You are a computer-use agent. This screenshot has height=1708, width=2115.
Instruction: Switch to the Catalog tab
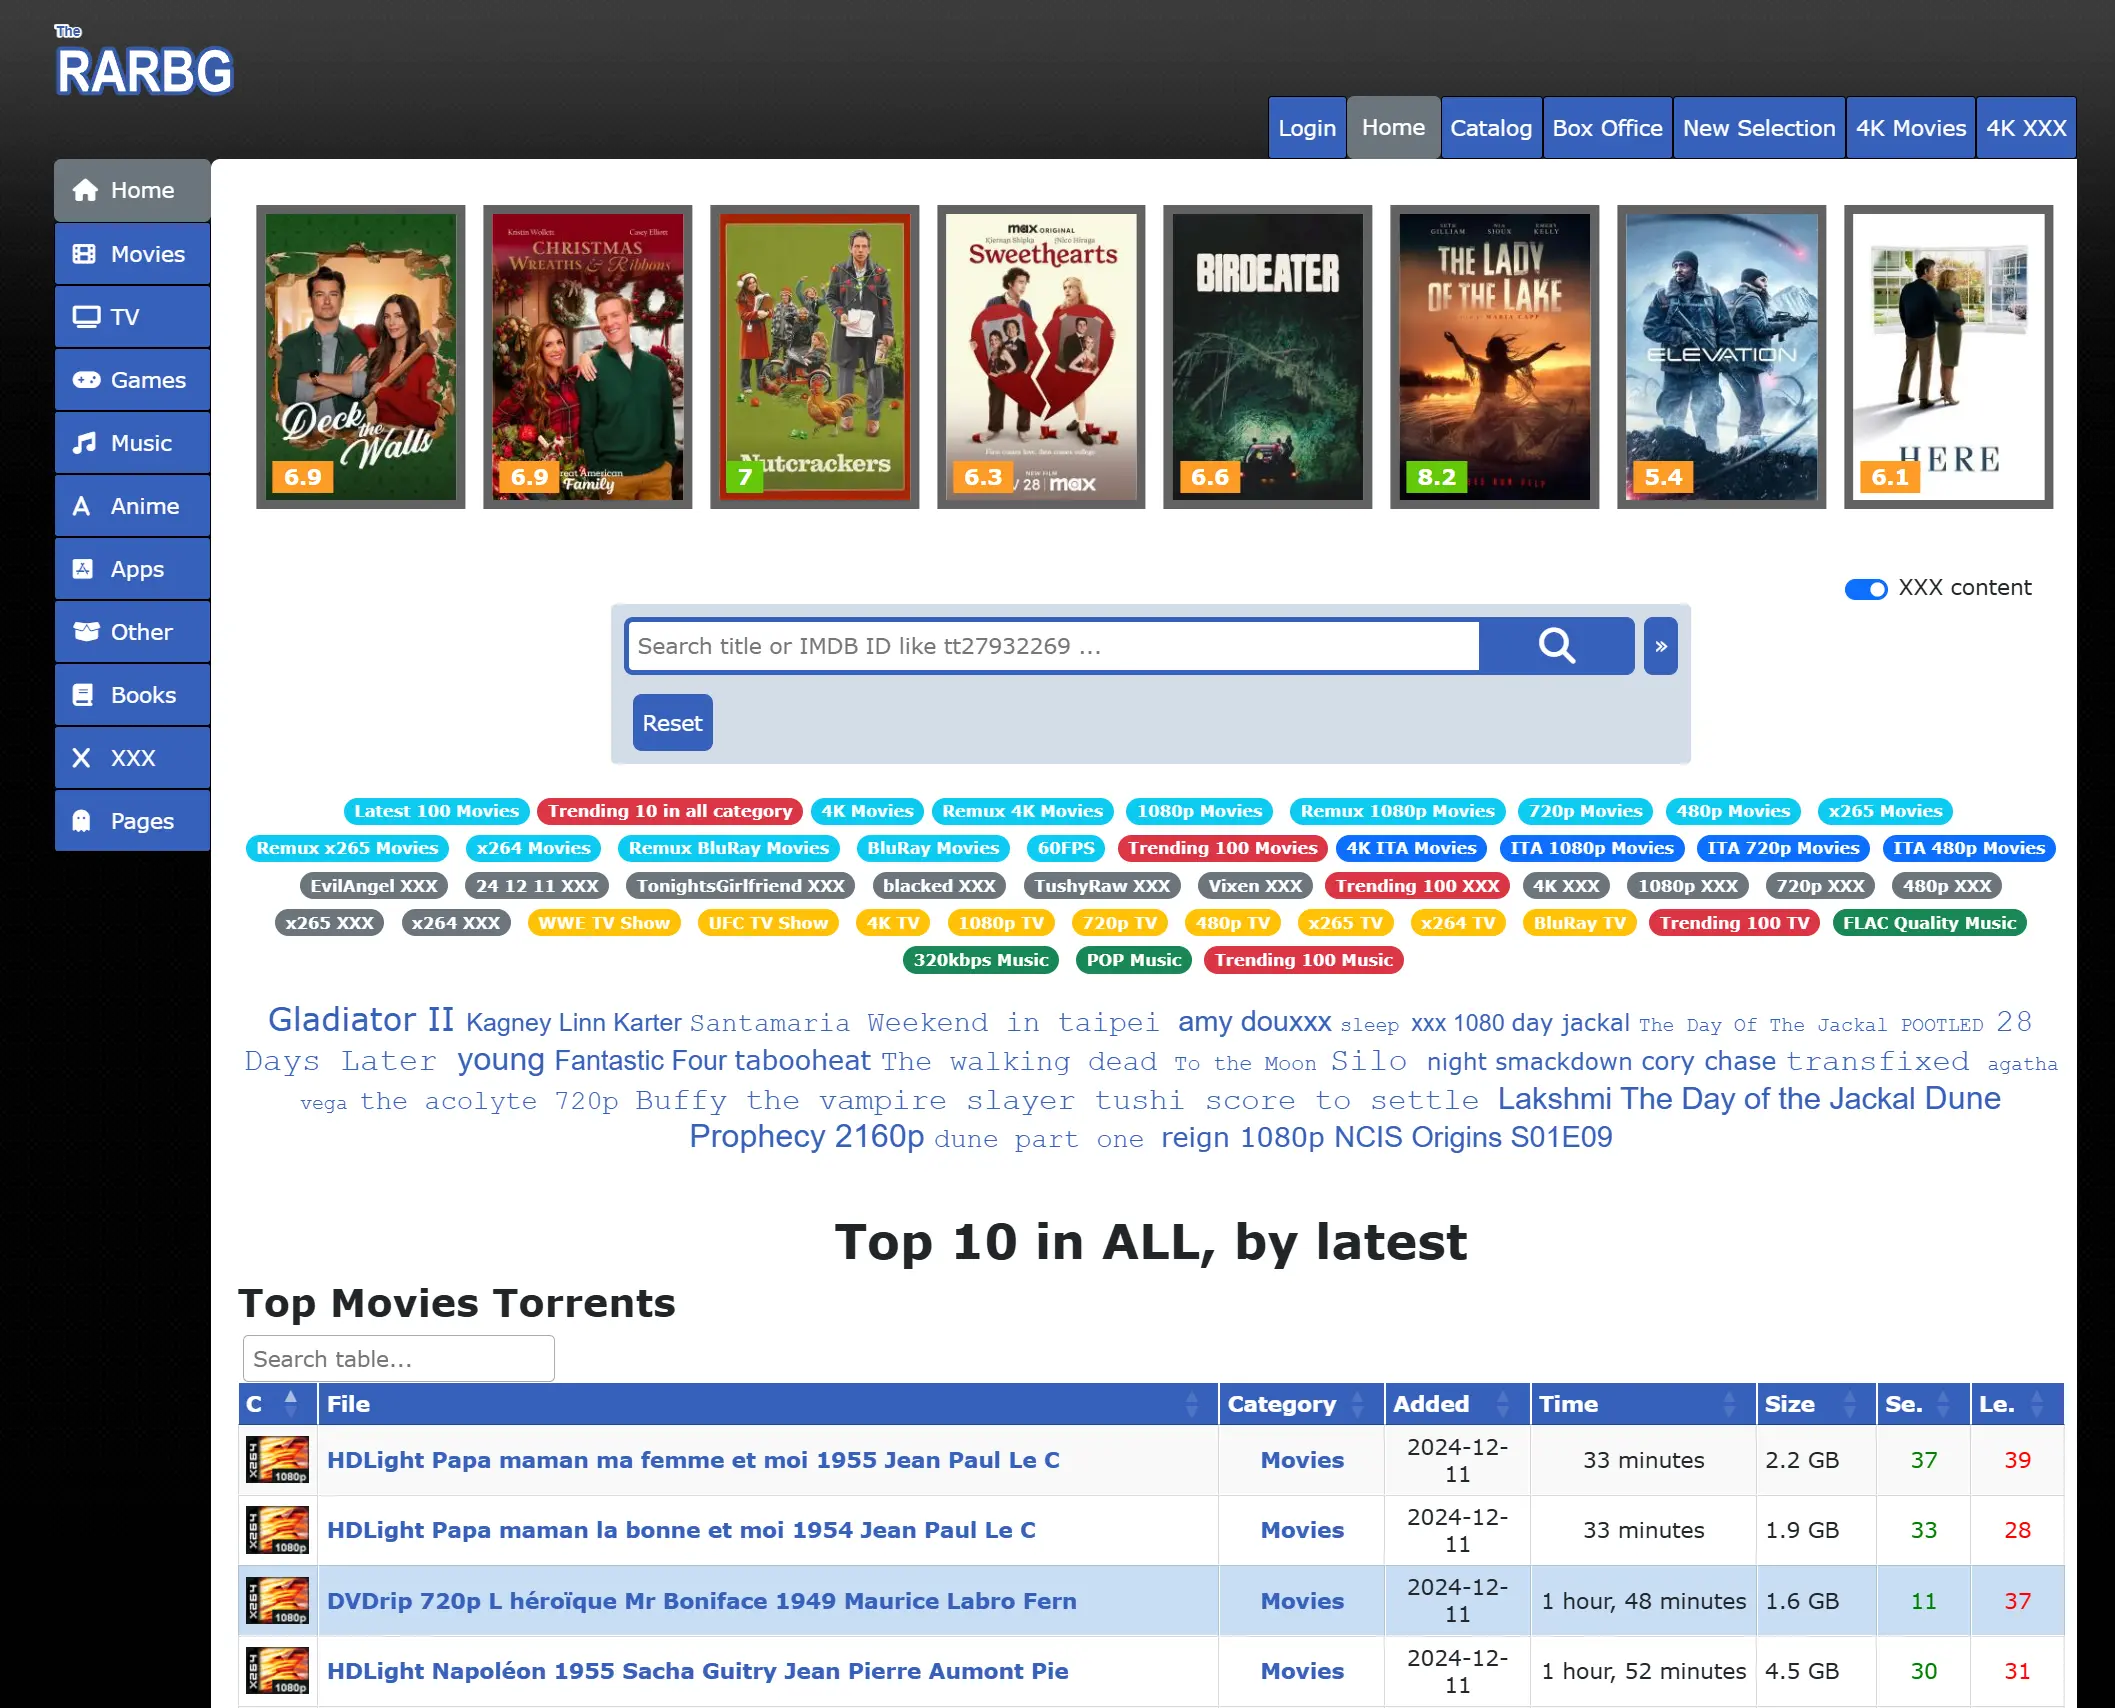coord(1490,128)
